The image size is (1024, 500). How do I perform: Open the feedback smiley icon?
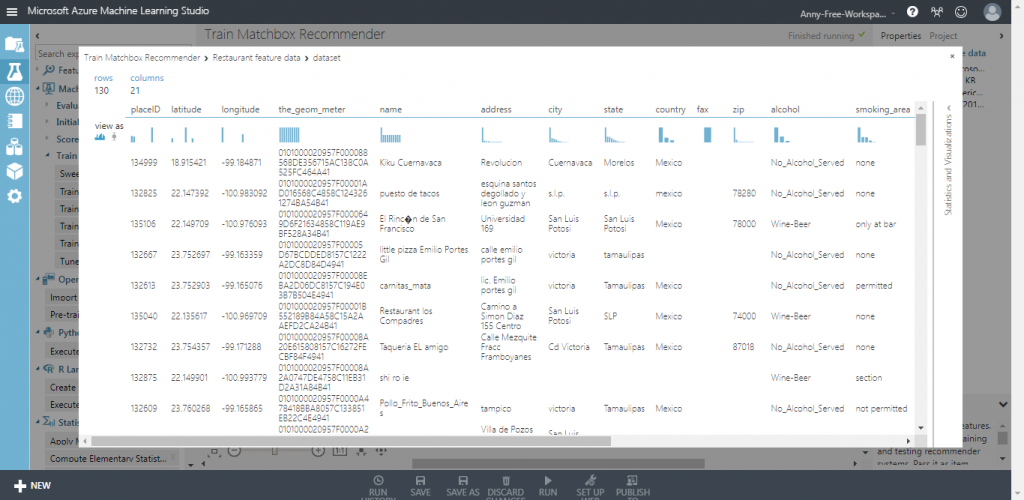tap(961, 12)
